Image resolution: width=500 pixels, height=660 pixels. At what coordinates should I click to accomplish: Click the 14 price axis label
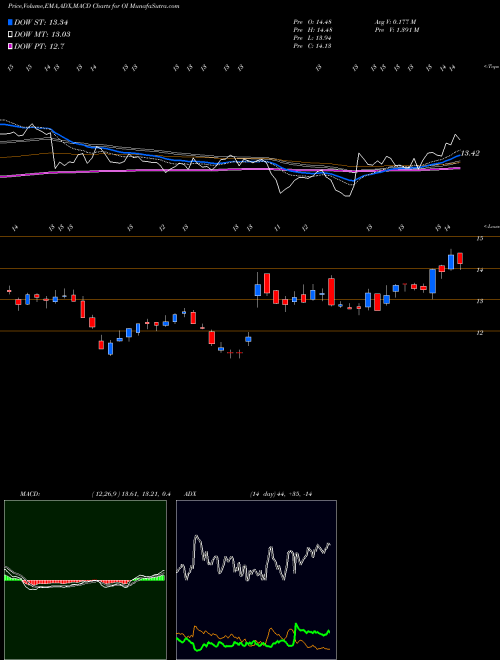coord(479,270)
